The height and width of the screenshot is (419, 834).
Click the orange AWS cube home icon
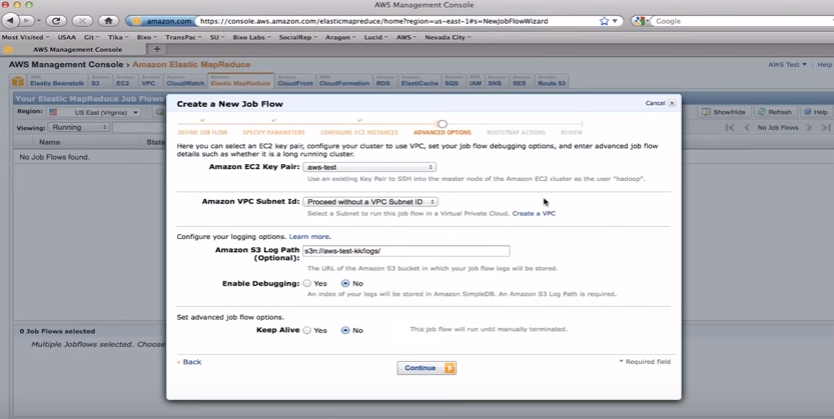[18, 81]
